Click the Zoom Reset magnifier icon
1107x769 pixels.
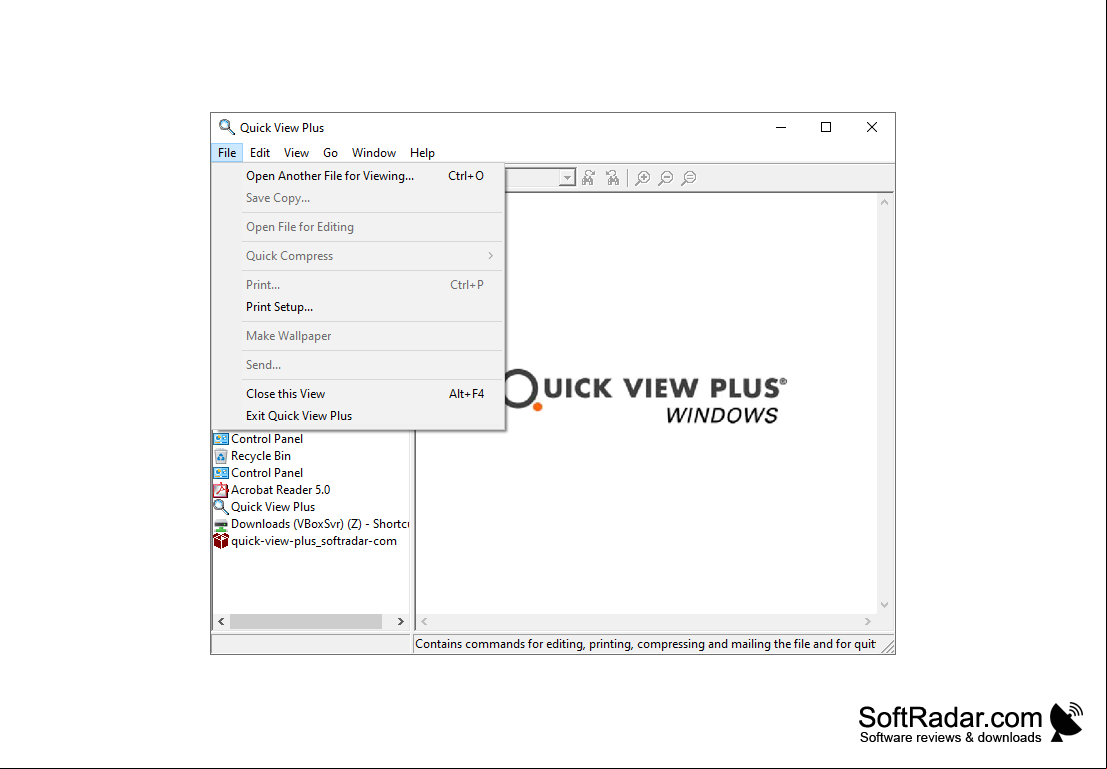pos(689,178)
